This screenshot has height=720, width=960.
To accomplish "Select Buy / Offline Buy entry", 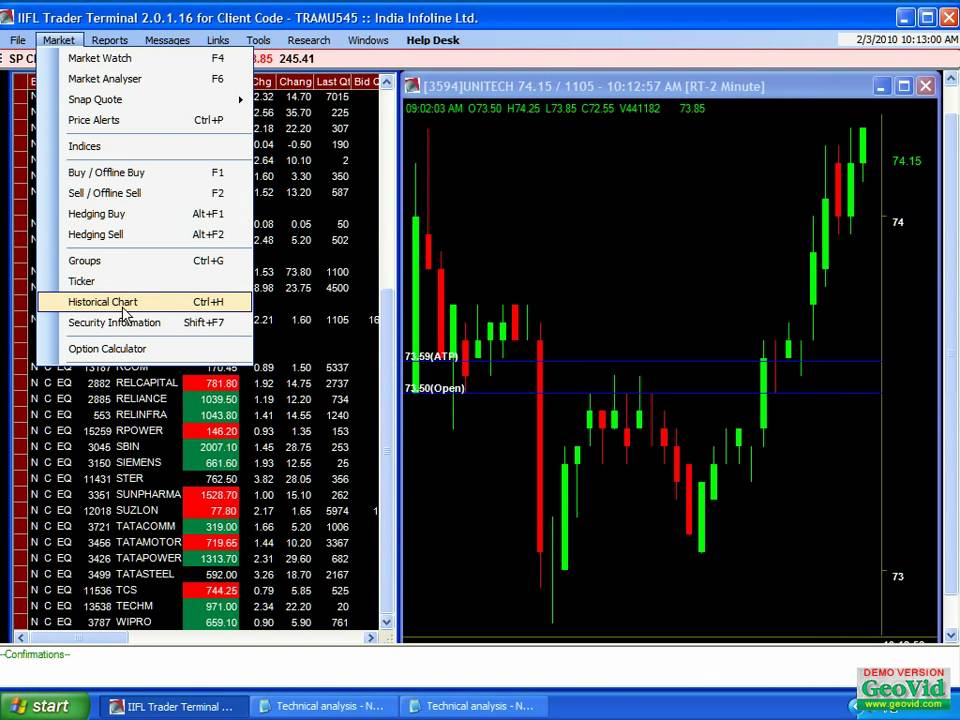I will pos(145,173).
